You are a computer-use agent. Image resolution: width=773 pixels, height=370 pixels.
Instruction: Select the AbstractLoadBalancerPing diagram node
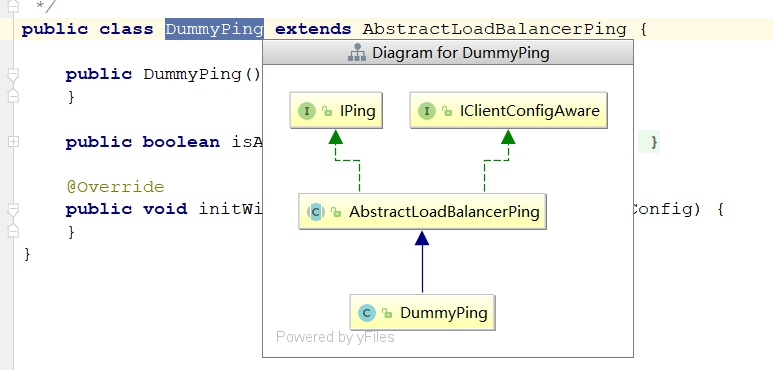pos(422,212)
